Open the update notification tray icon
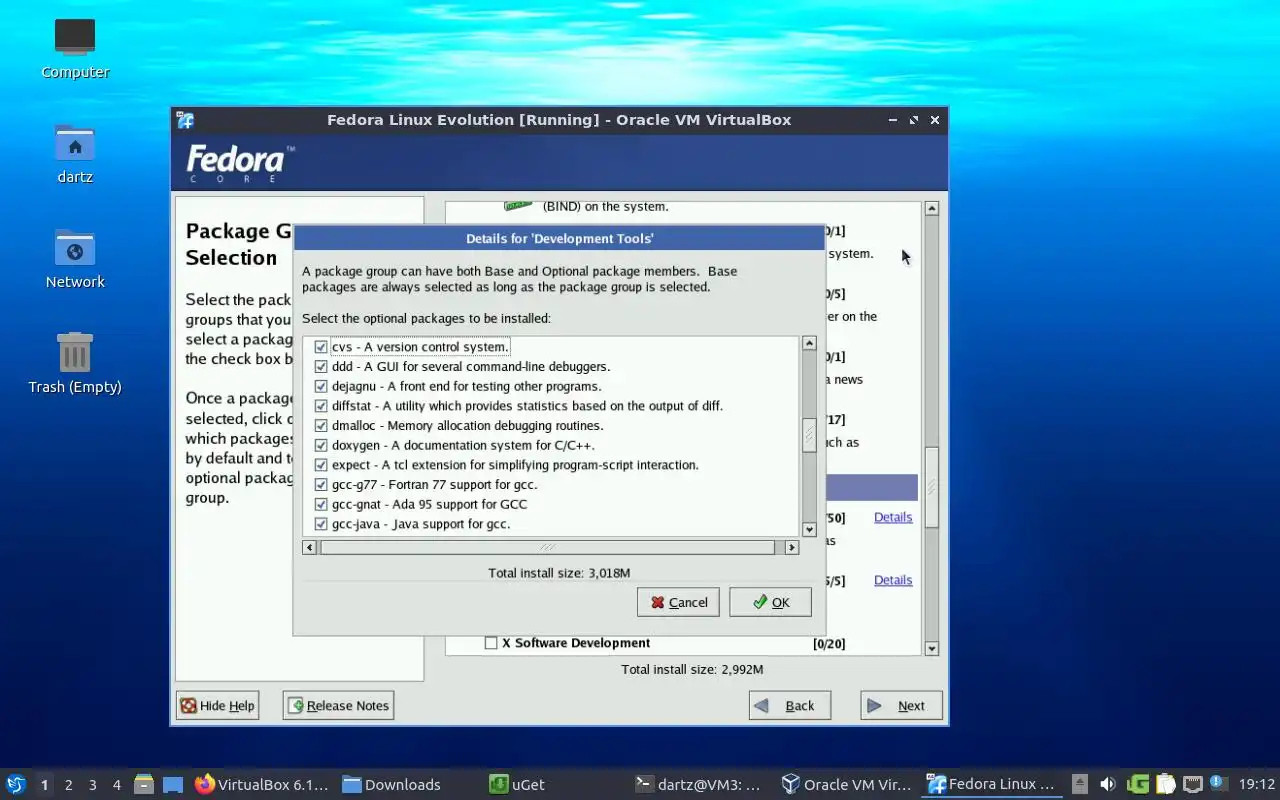Screen dimensions: 1280x800 click(1218, 783)
